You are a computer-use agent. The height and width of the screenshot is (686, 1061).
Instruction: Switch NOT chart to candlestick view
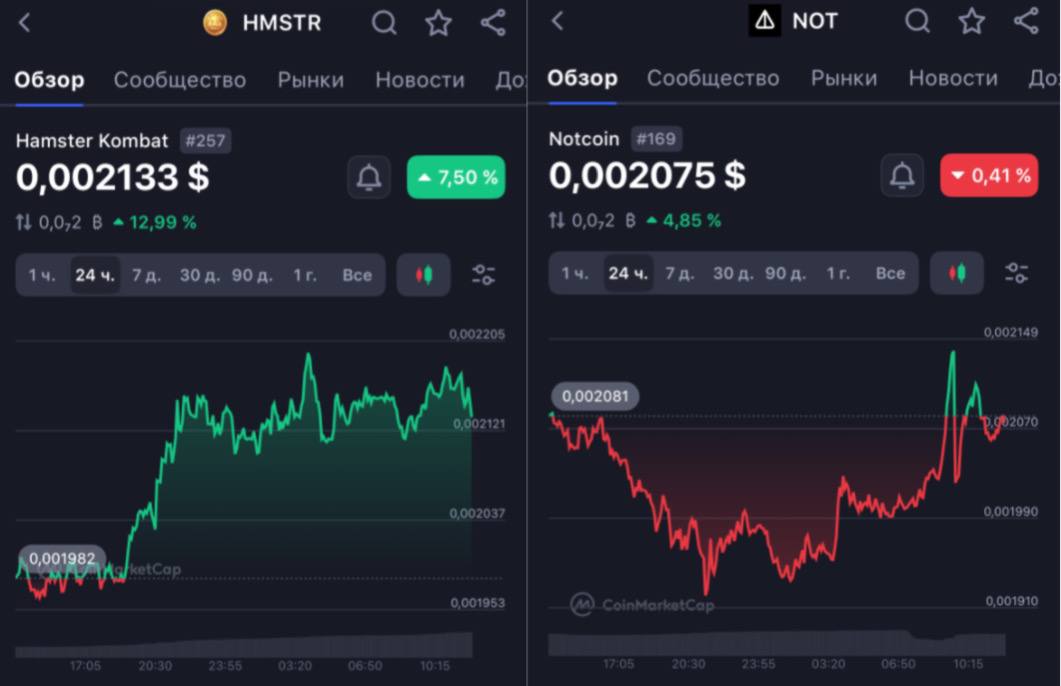(x=957, y=273)
